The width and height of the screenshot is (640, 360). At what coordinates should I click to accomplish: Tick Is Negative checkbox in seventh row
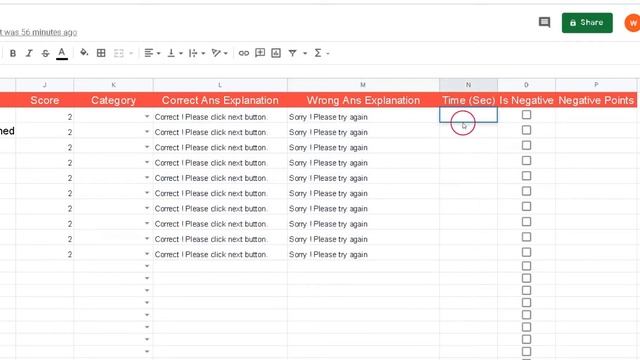pyautogui.click(x=527, y=207)
